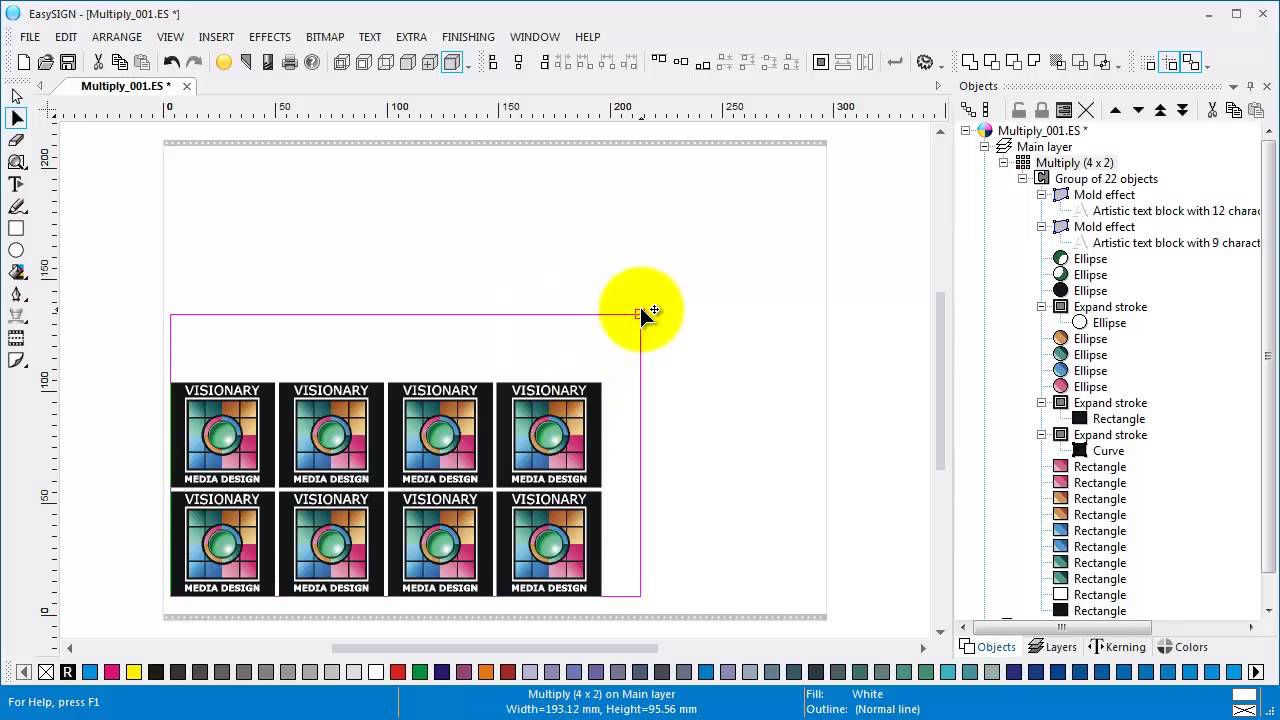Screen dimensions: 1280x720
Task: Switch to the Colors panel tab
Action: point(1182,647)
